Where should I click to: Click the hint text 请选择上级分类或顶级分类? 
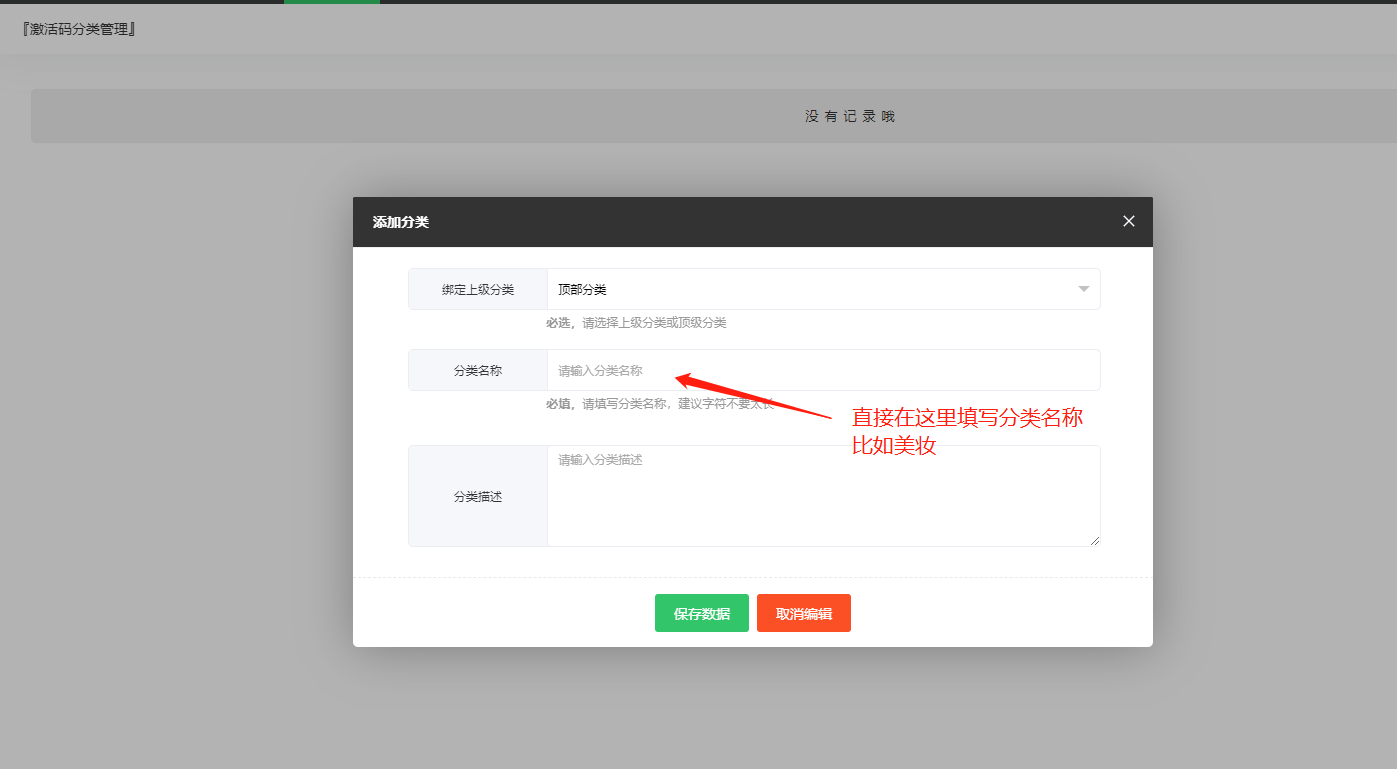tap(654, 323)
